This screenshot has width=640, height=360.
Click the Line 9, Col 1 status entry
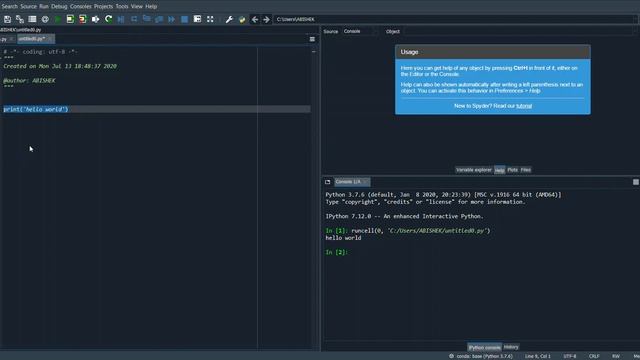(538, 356)
